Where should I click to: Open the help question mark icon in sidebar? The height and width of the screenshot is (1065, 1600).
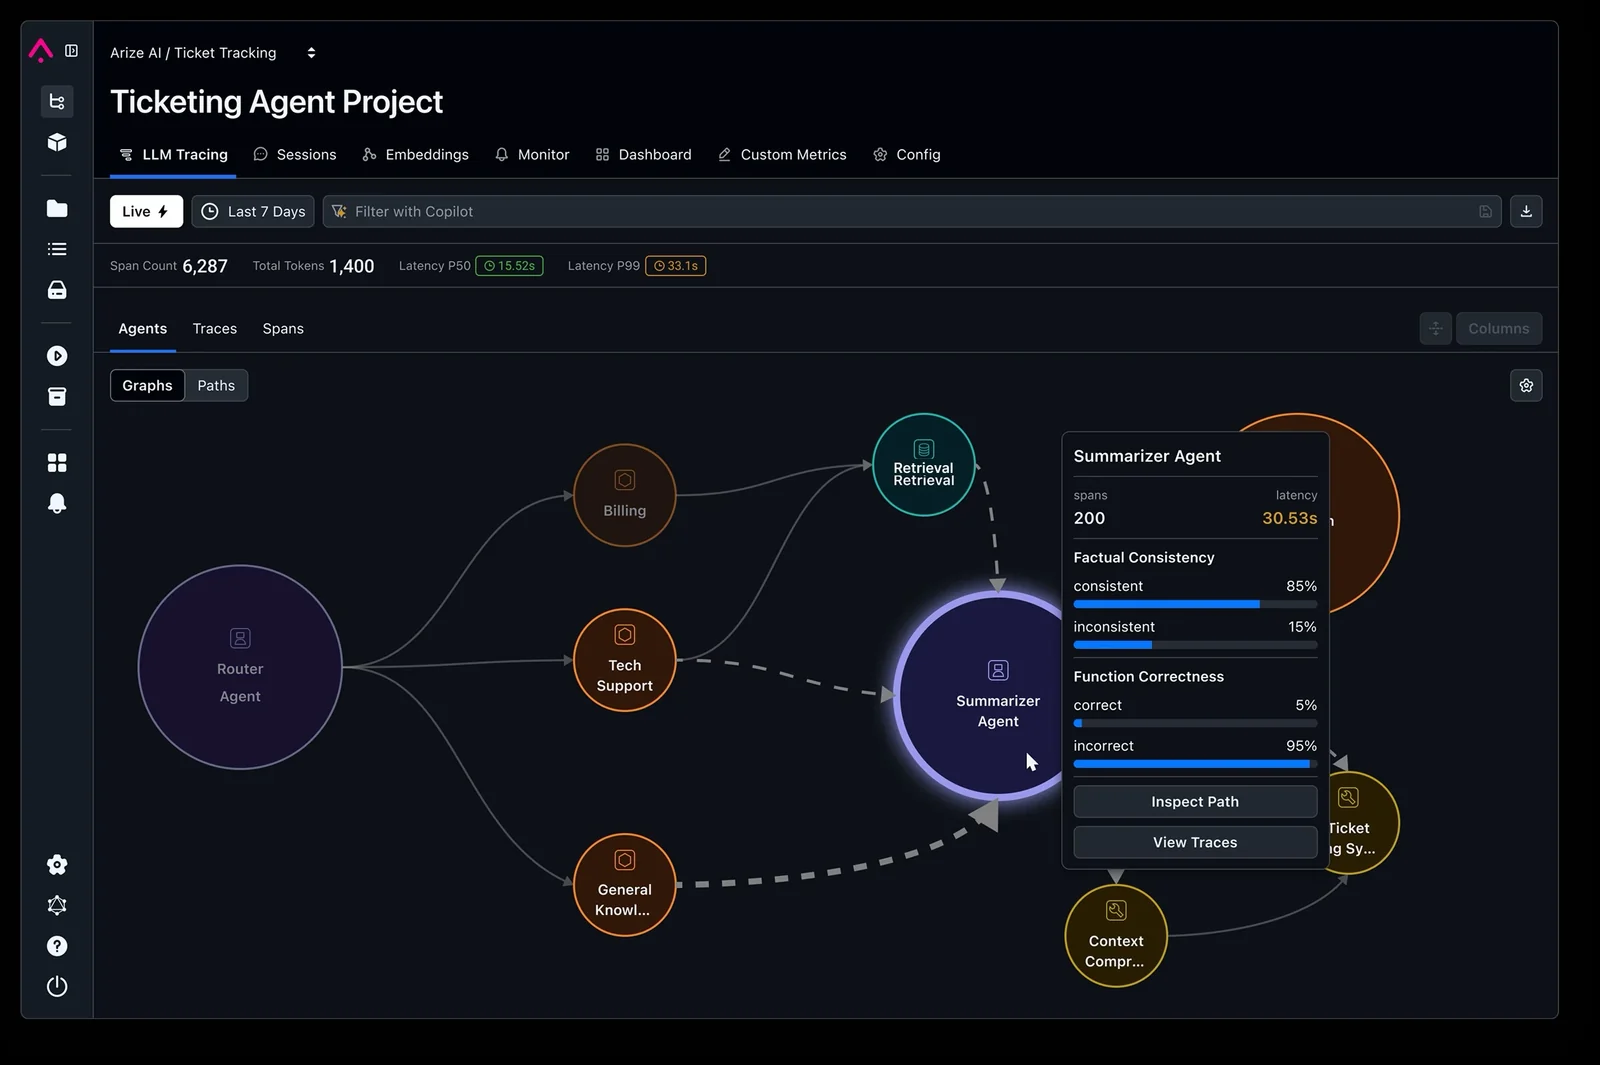[57, 946]
